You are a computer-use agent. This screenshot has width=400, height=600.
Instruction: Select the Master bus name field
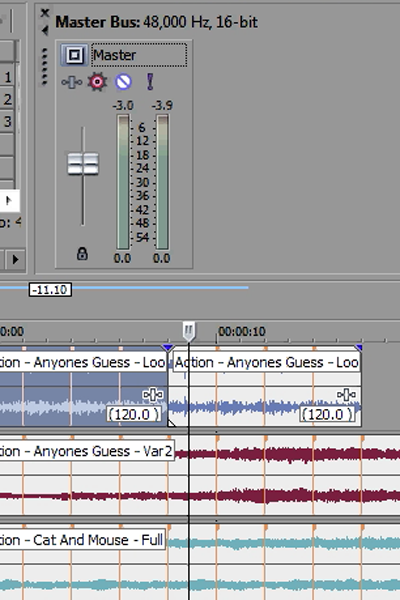click(139, 55)
